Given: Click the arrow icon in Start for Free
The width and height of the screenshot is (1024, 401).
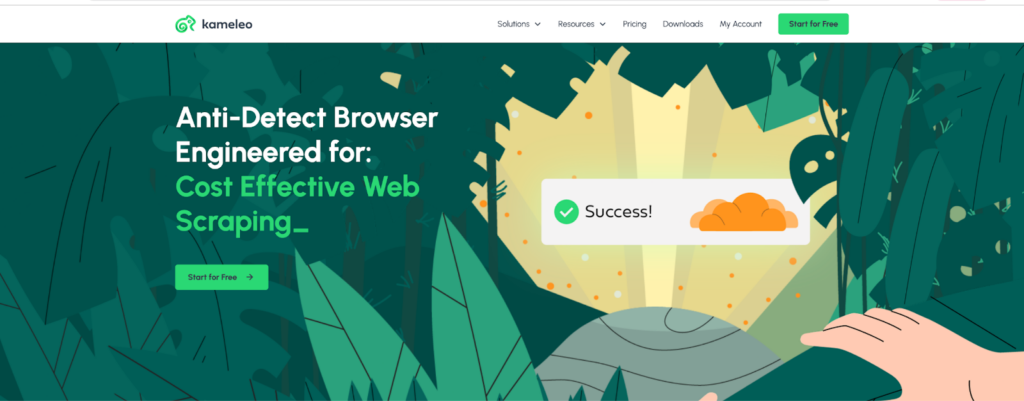Looking at the screenshot, I should click(x=249, y=277).
